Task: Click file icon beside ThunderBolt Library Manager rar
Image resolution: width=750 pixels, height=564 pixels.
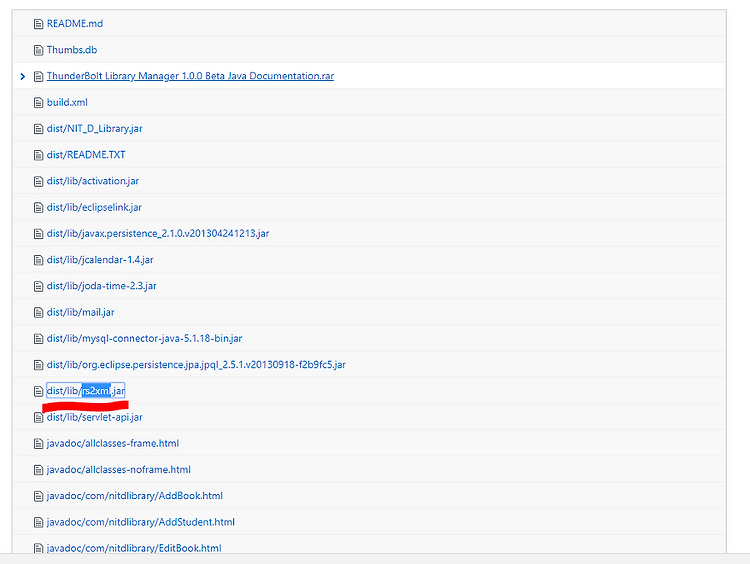Action: 38,77
